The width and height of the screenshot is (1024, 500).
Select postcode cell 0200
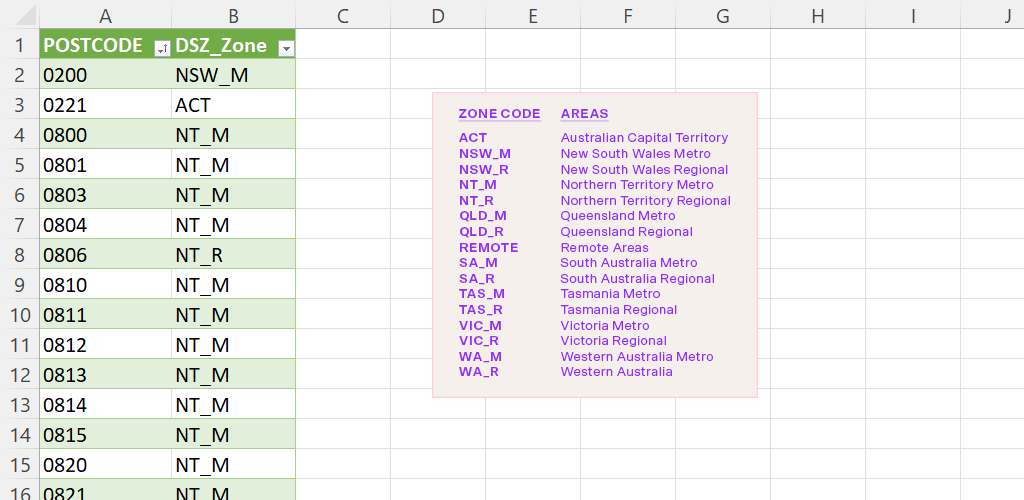tap(105, 75)
